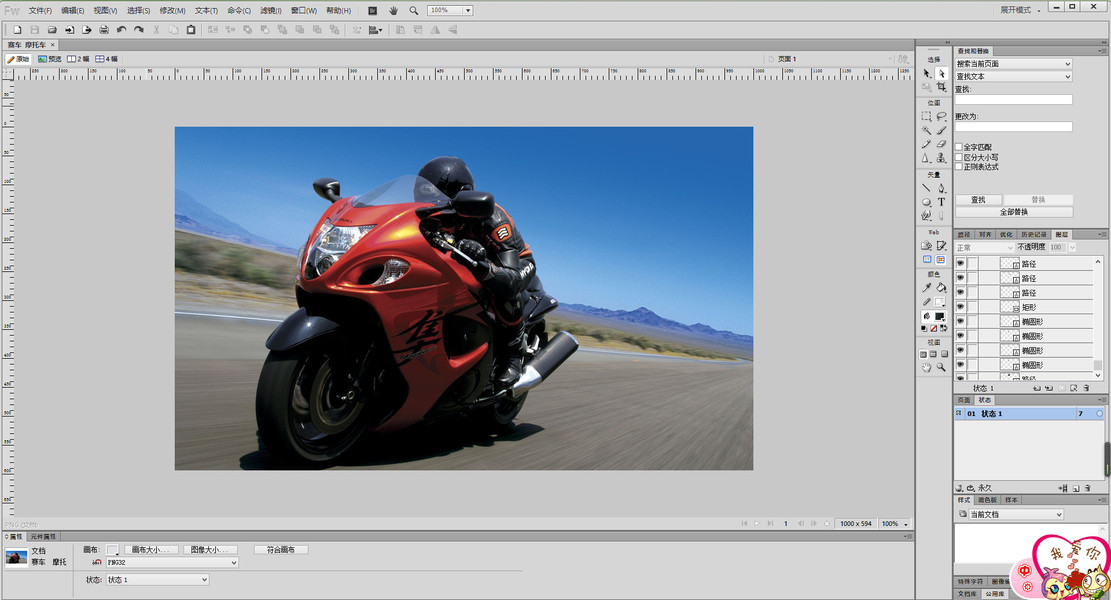Screen dimensions: 1111x600
Task: Select the Paint Bucket tool
Action: (941, 288)
